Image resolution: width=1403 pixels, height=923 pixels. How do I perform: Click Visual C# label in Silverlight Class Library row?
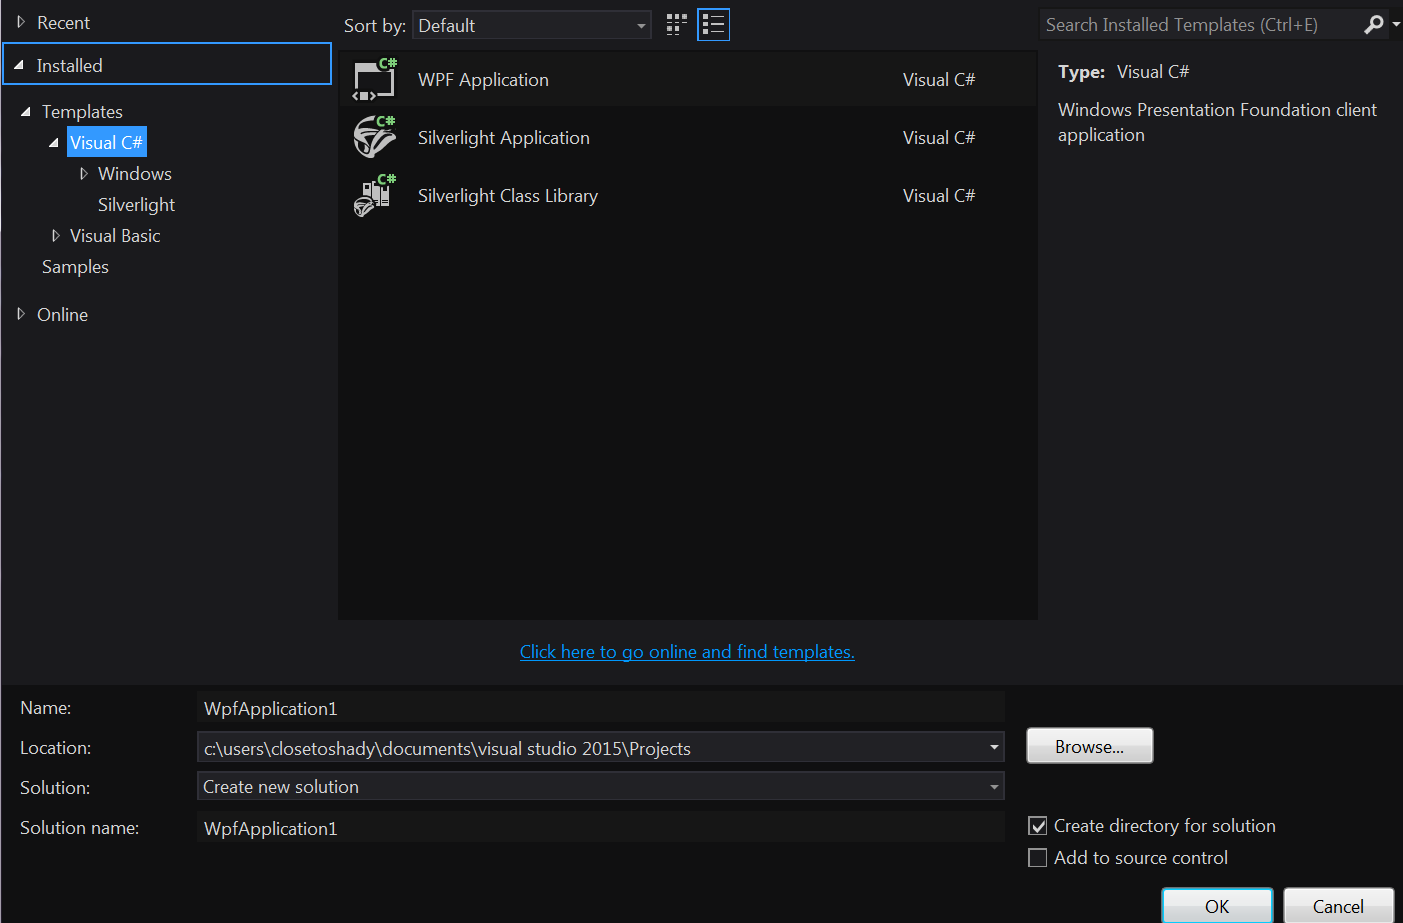(x=939, y=196)
